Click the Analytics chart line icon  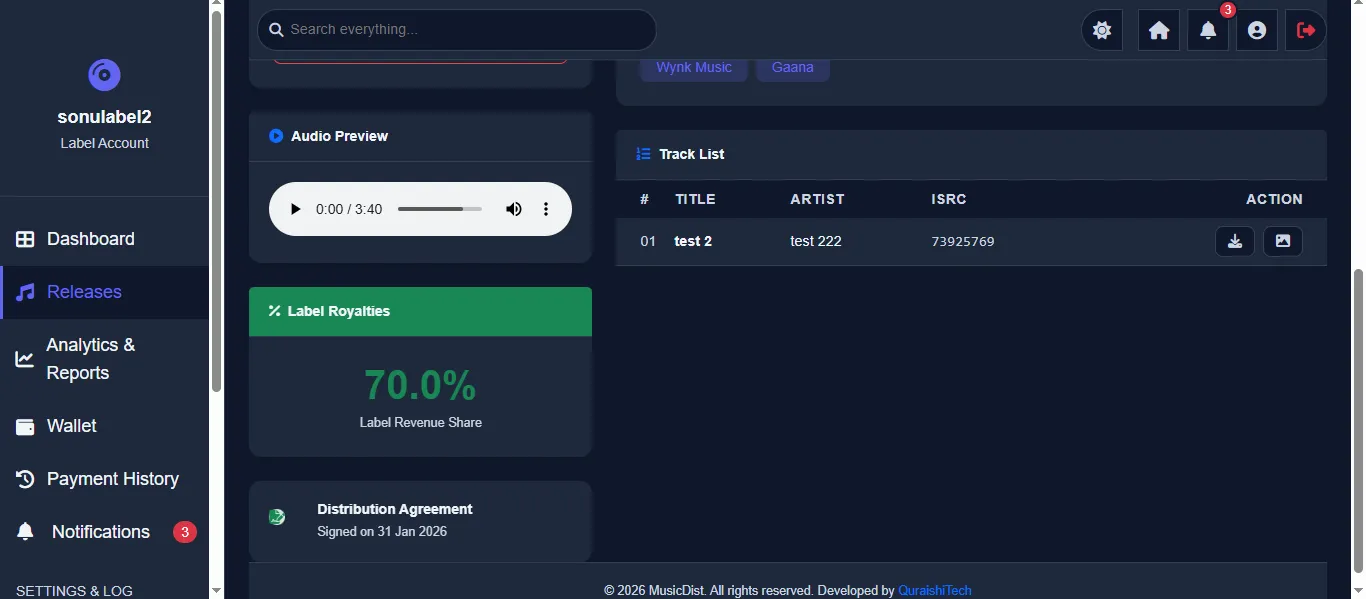pyautogui.click(x=25, y=359)
